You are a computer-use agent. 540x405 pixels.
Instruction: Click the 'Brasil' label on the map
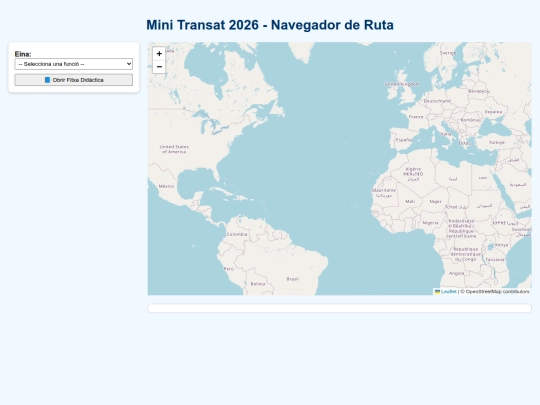point(293,279)
